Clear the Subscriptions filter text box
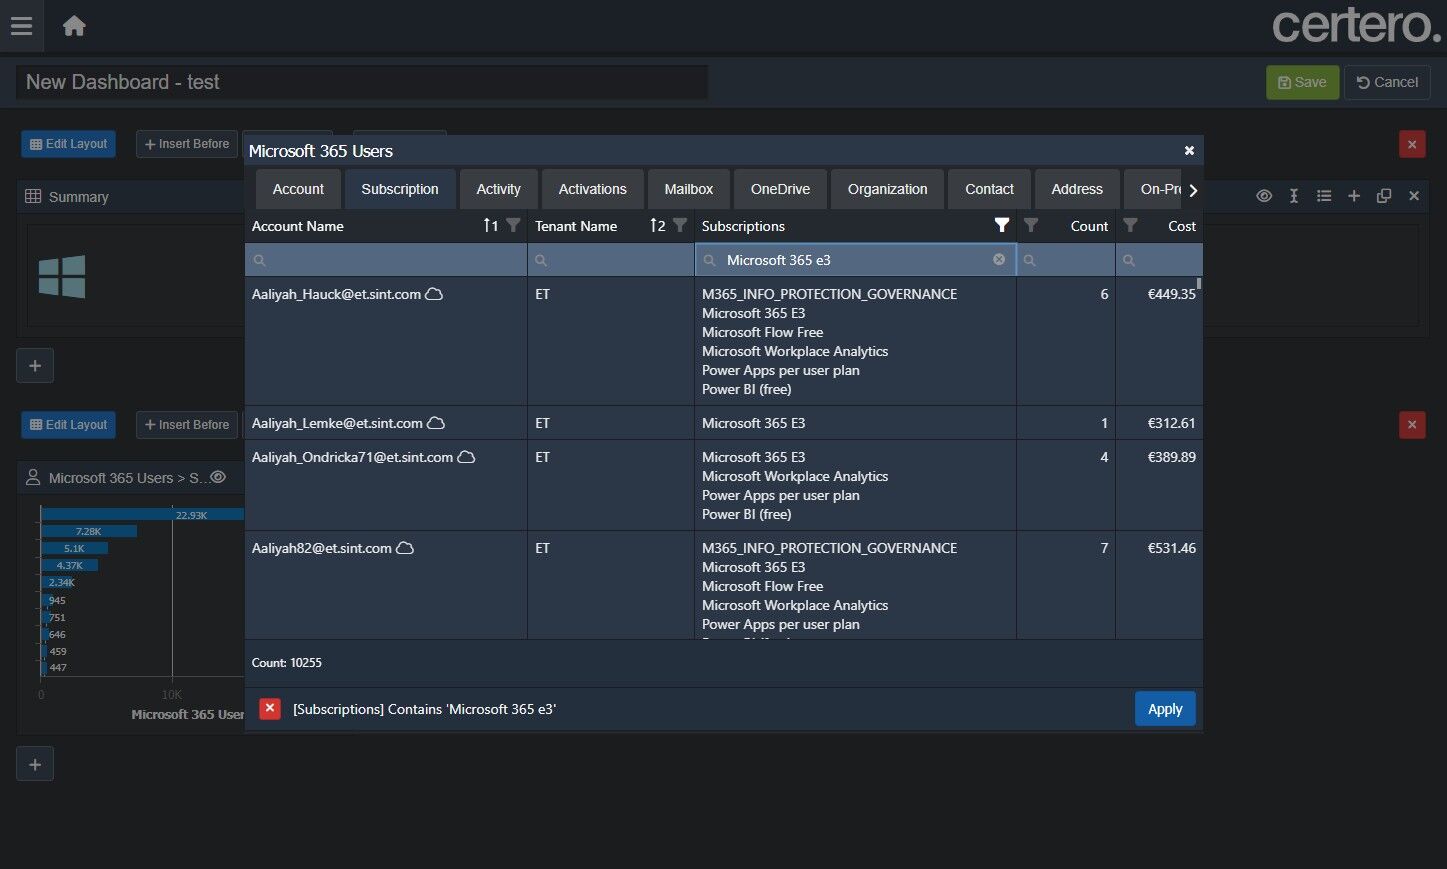Image resolution: width=1447 pixels, height=869 pixels. click(x=998, y=260)
